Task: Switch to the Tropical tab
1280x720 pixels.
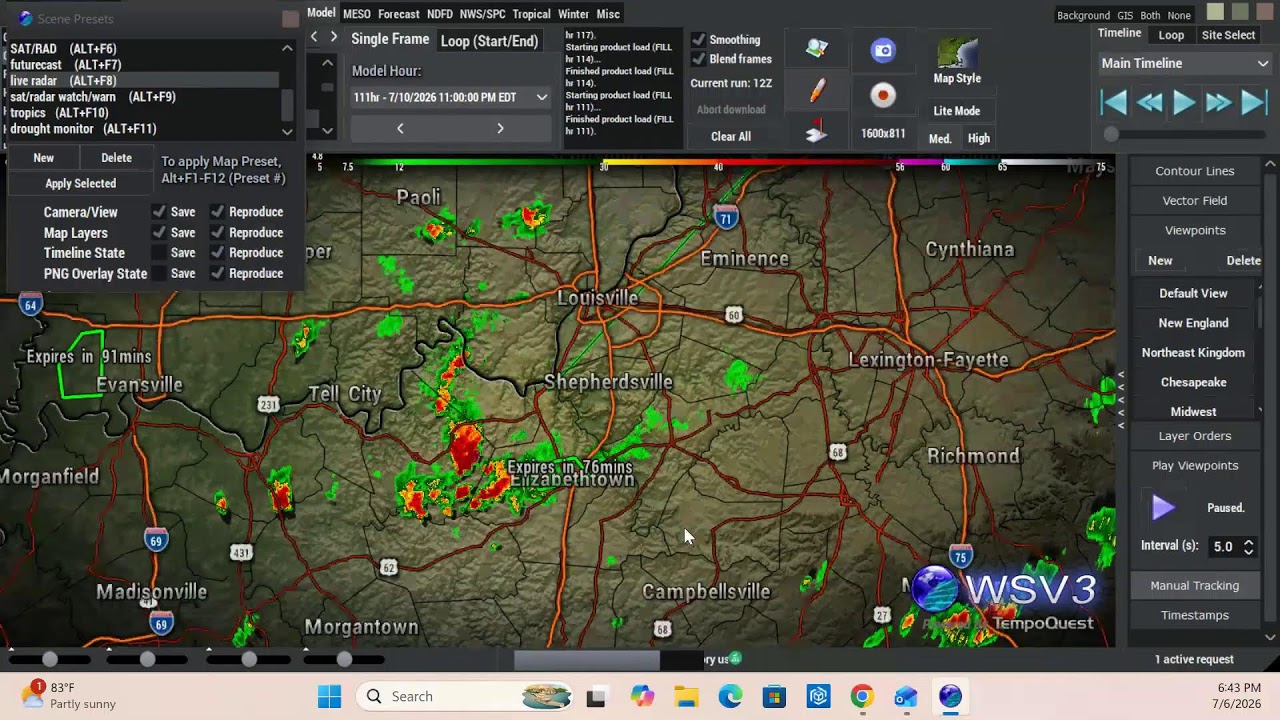Action: [531, 14]
